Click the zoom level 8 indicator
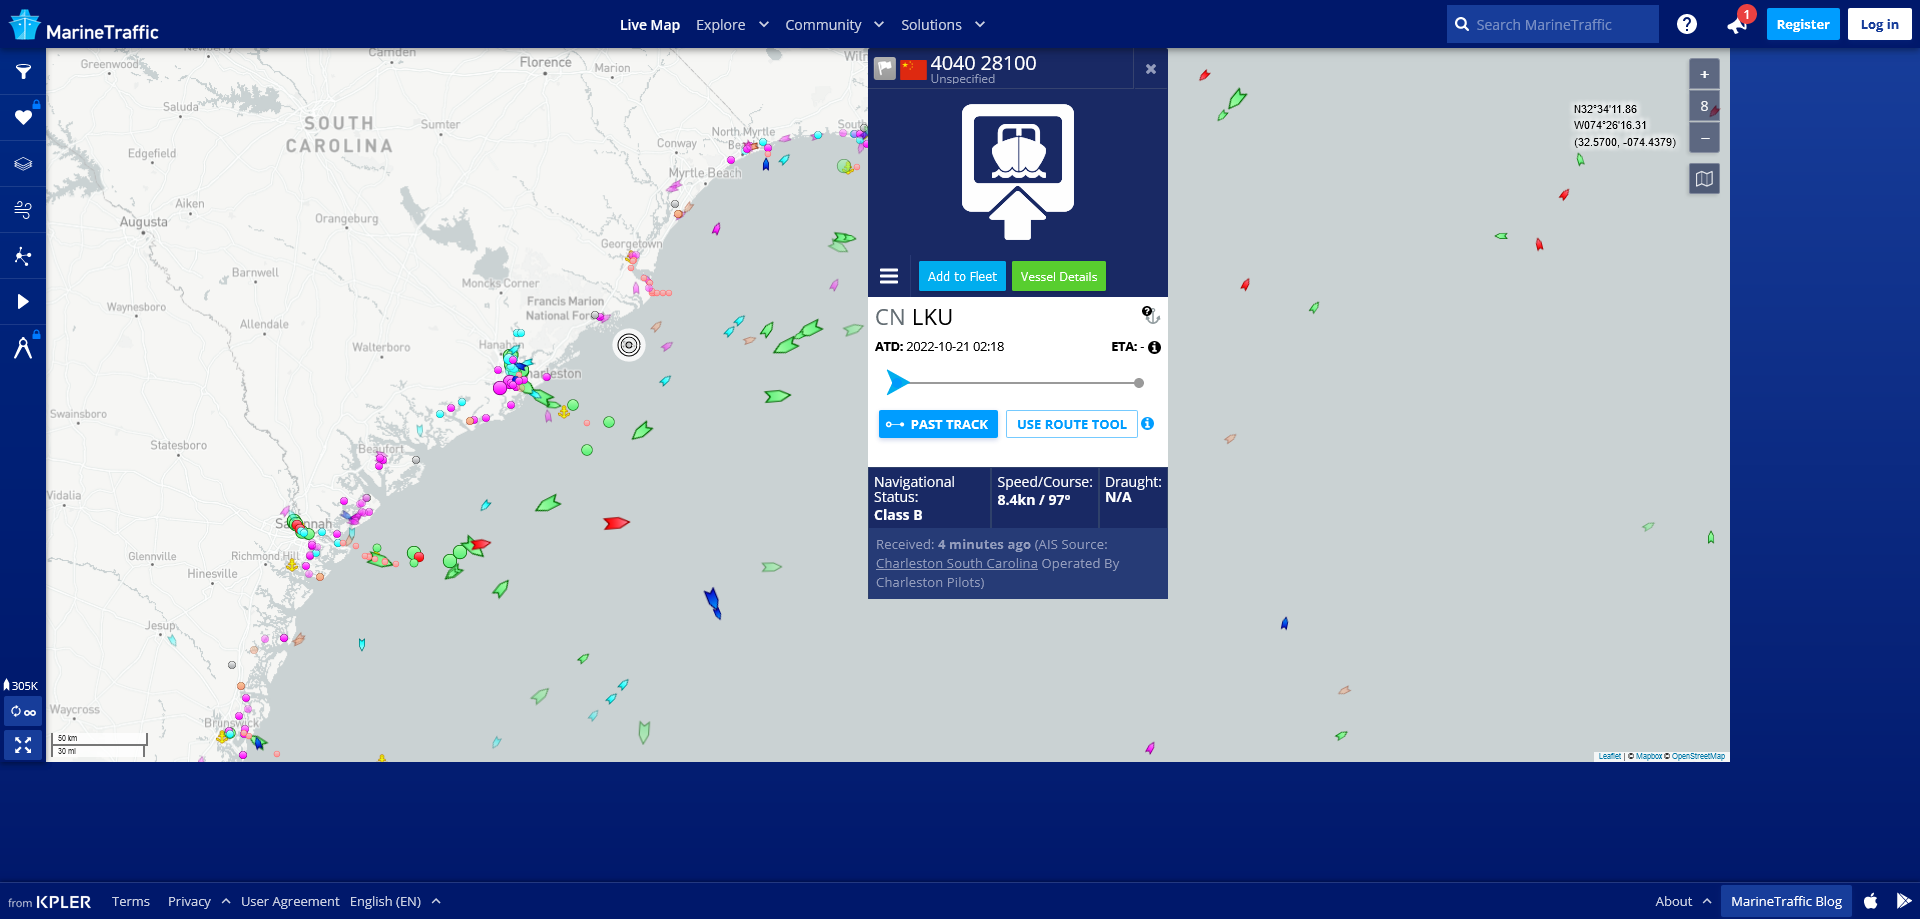The width and height of the screenshot is (1920, 919). pyautogui.click(x=1704, y=106)
